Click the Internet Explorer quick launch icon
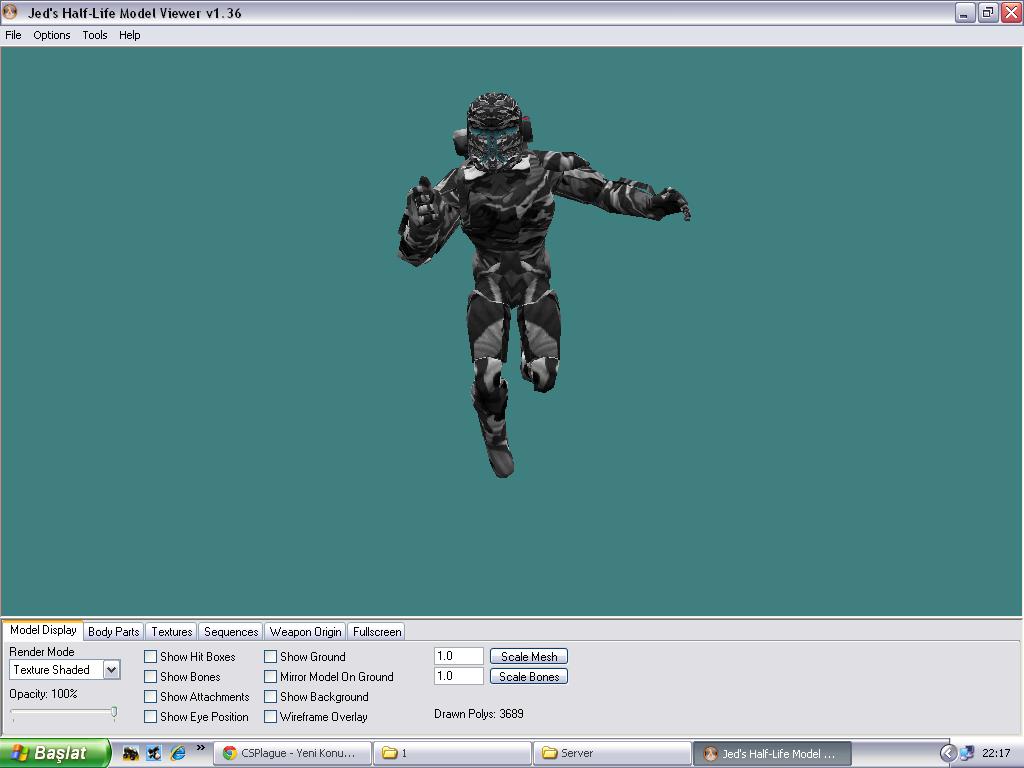Viewport: 1024px width, 768px height. [177, 753]
